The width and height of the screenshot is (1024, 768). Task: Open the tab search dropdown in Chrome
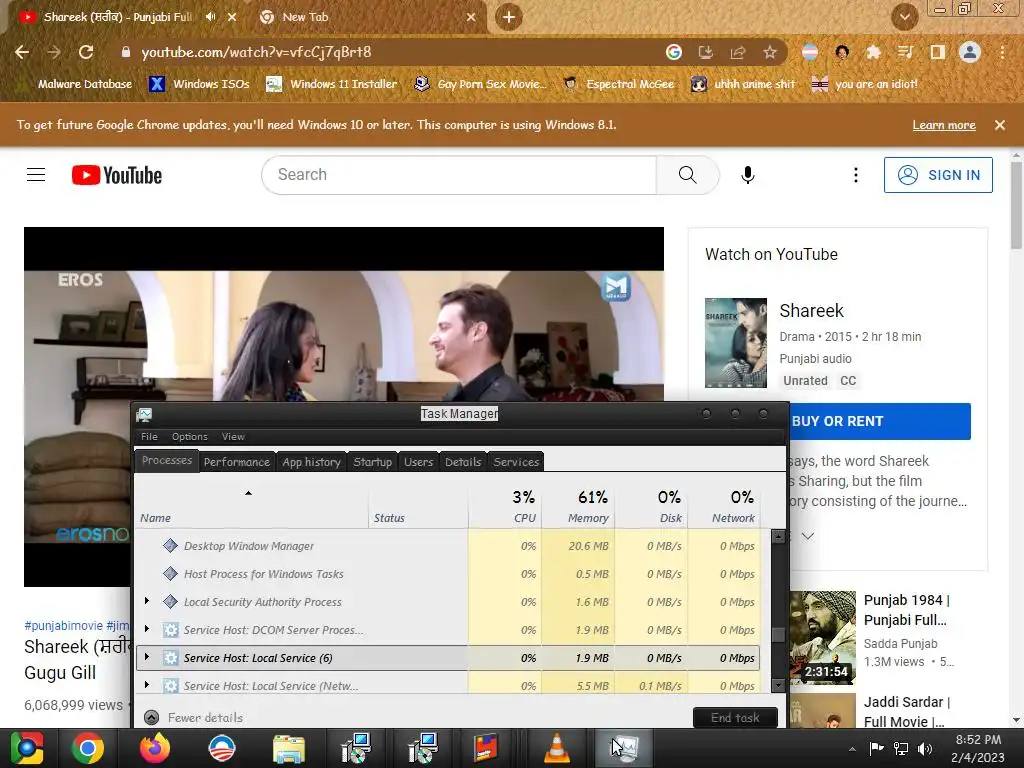[x=904, y=17]
